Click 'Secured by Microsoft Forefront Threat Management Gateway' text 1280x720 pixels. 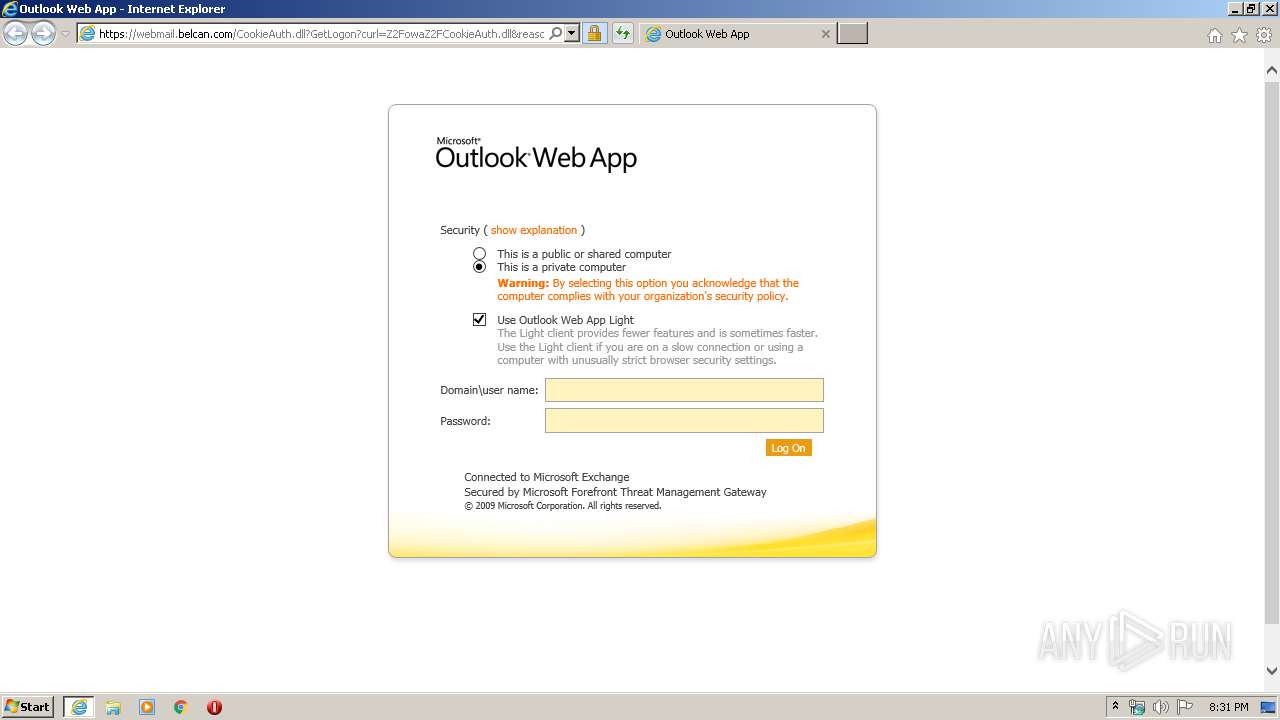(x=615, y=492)
